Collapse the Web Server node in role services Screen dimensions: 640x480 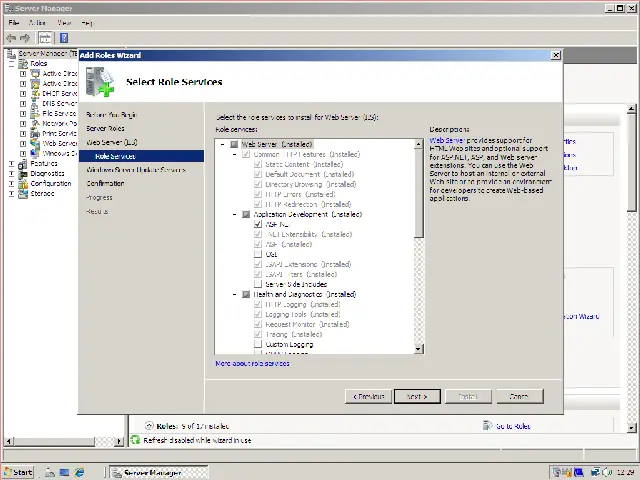[222, 144]
